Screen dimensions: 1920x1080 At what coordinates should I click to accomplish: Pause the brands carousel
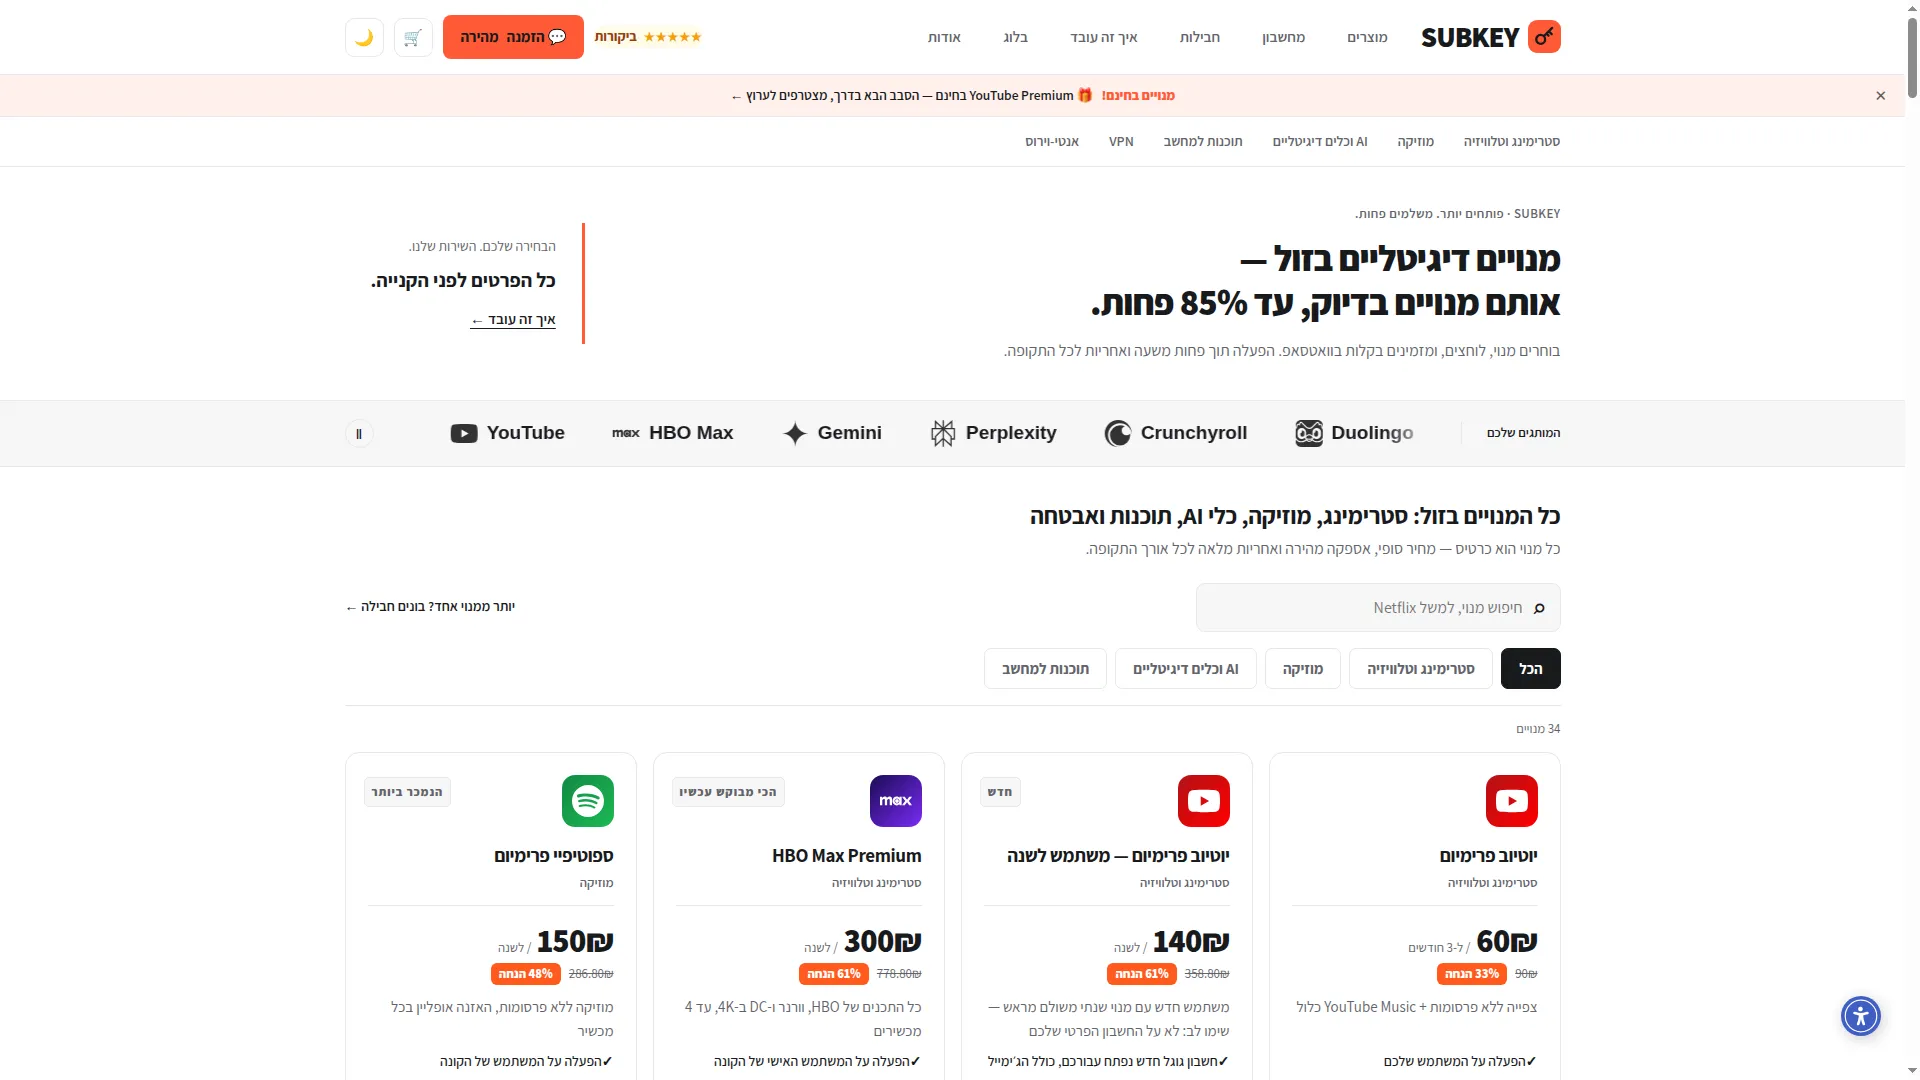(x=359, y=434)
